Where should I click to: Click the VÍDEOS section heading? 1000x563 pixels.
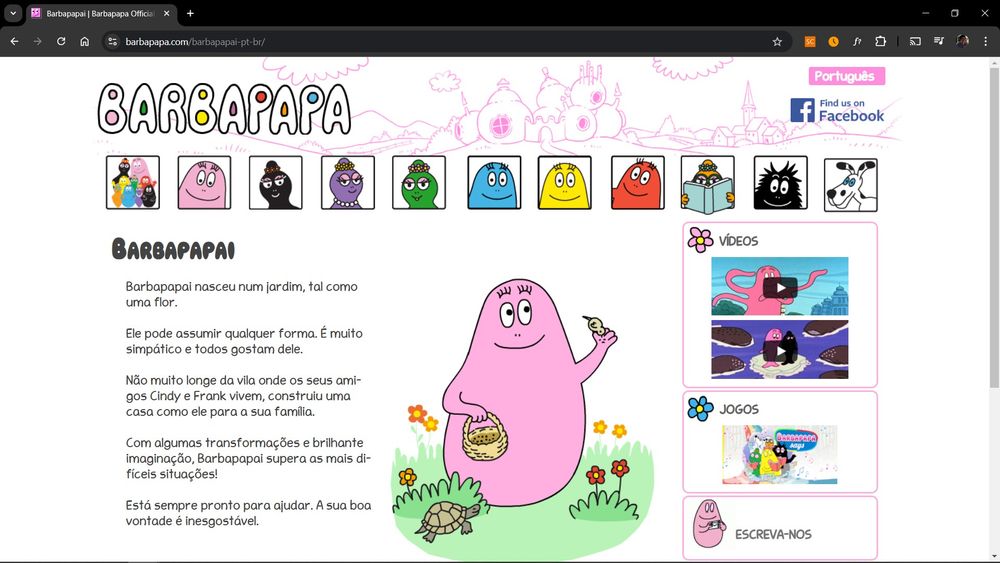(739, 241)
